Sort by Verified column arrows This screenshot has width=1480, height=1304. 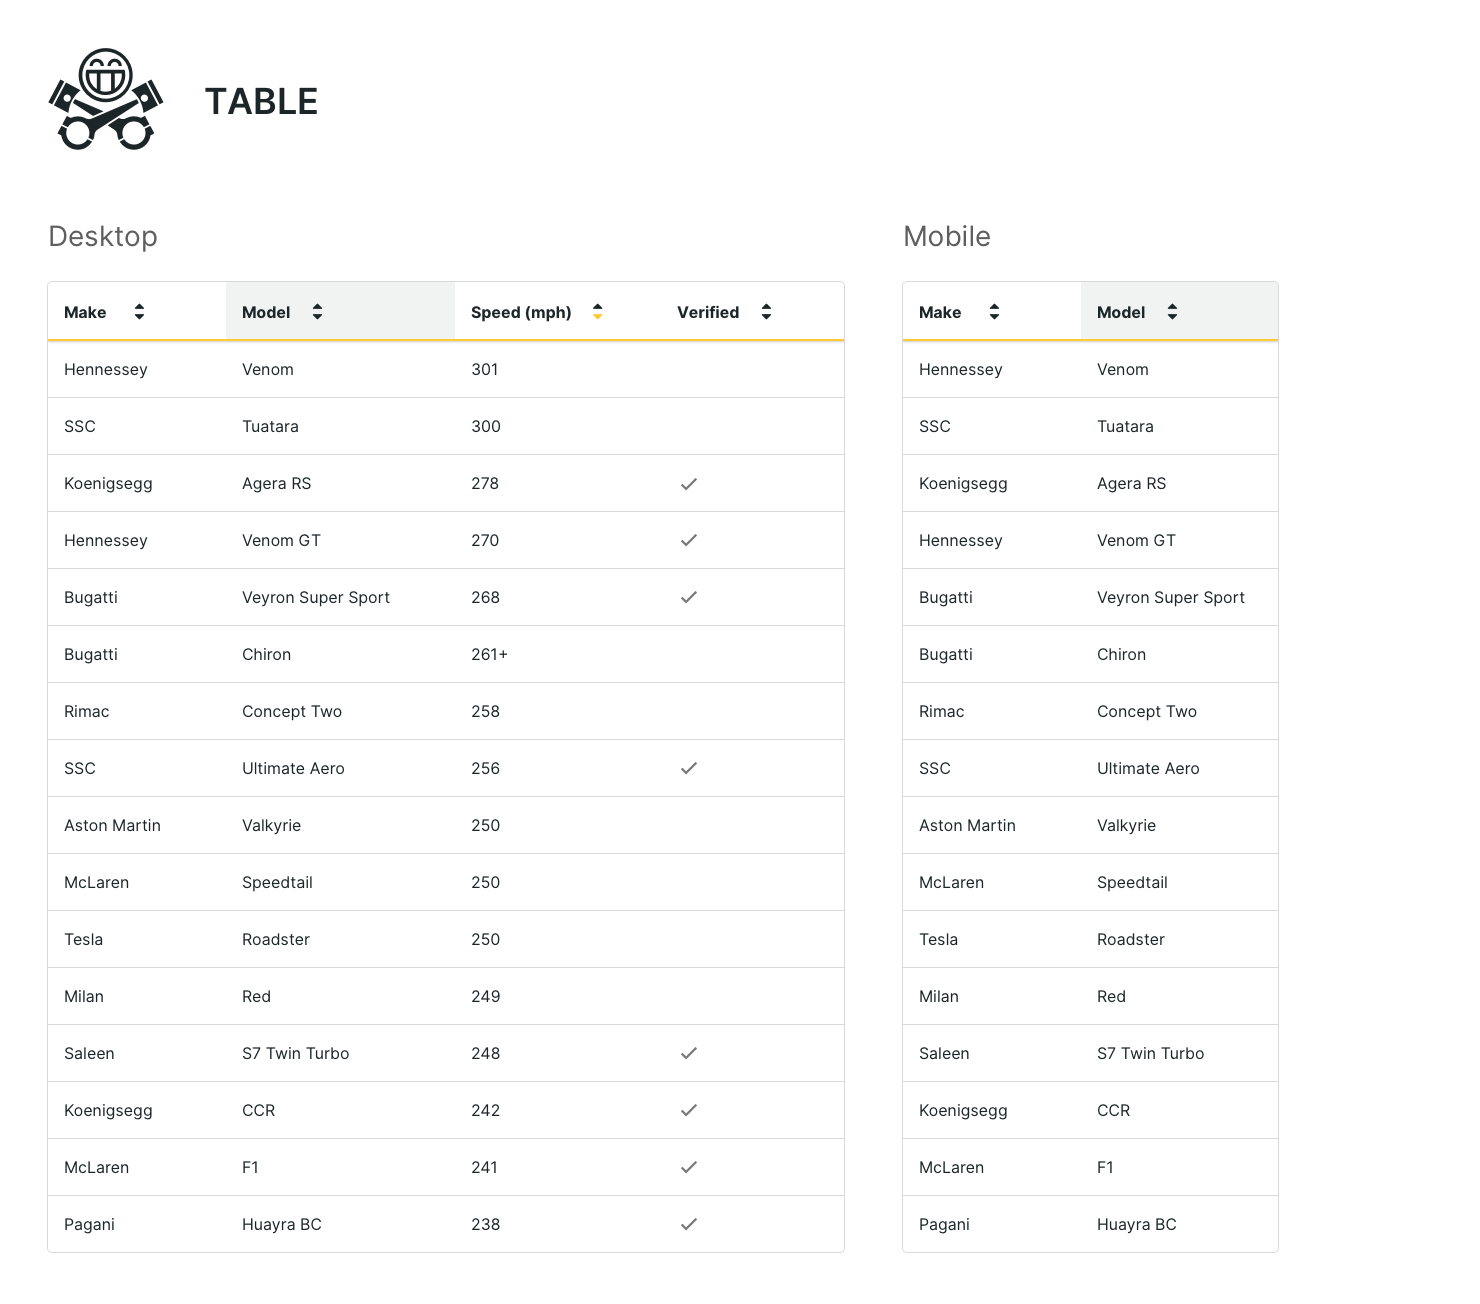click(x=766, y=312)
